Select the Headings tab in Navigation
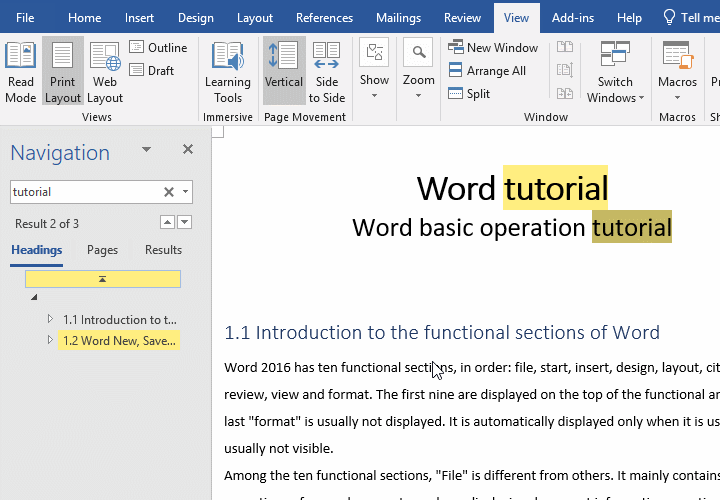This screenshot has width=720, height=500. 37,250
